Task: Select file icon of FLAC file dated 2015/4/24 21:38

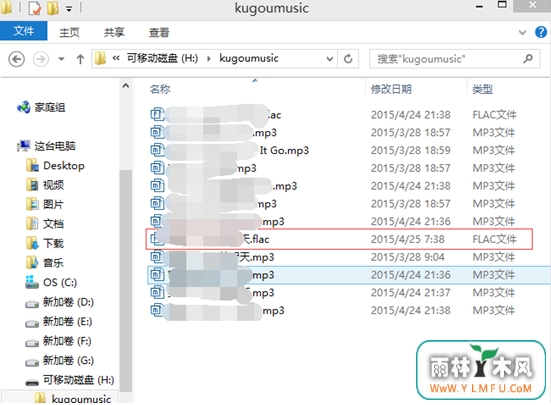Action: (x=157, y=114)
